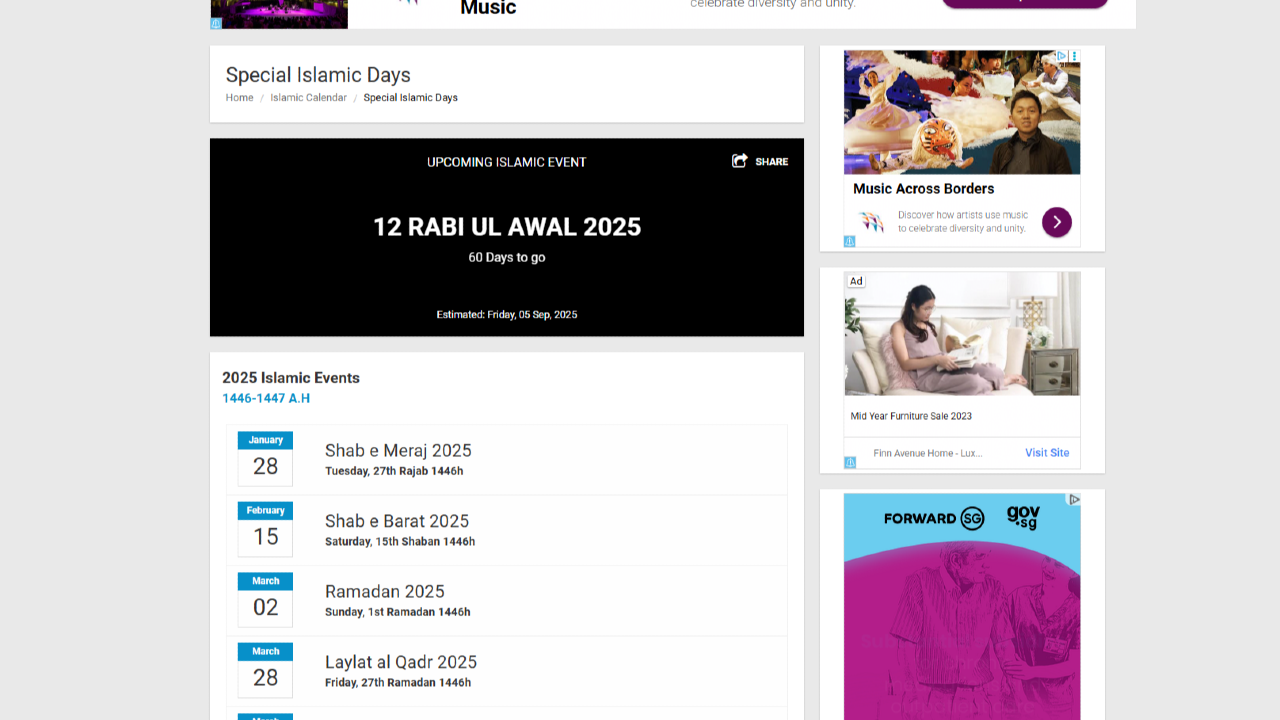Click the 12 RABI UL AWAL 2025 heading
This screenshot has height=720, width=1280.
(507, 227)
